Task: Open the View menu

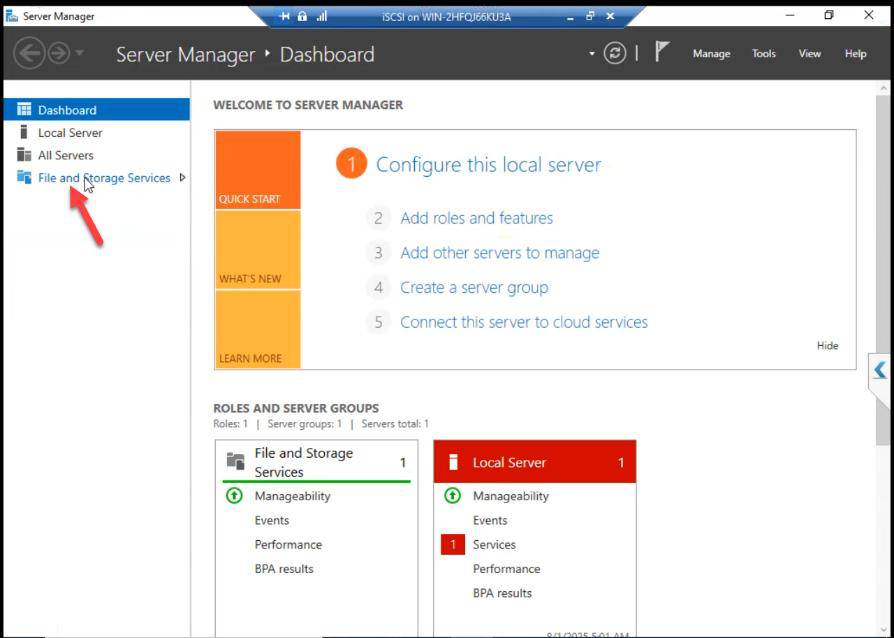Action: click(810, 54)
